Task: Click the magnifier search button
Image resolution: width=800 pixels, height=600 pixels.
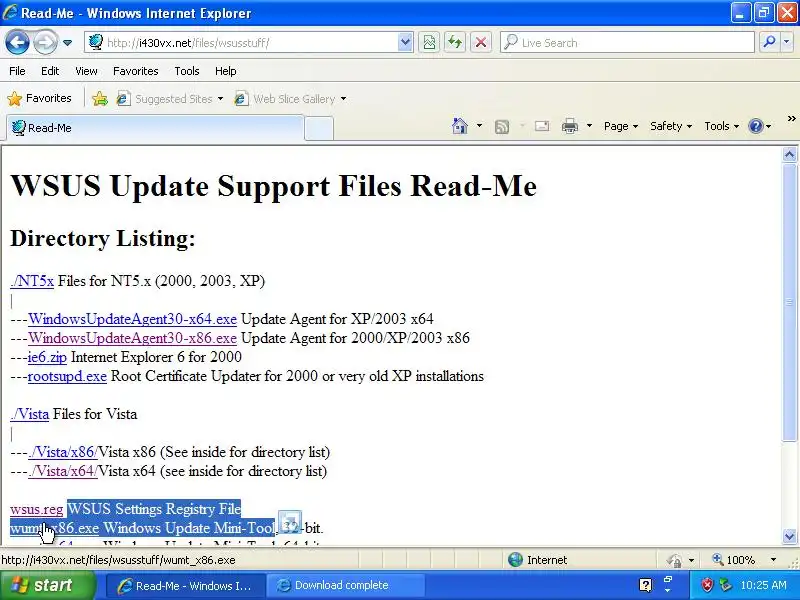Action: tap(769, 42)
